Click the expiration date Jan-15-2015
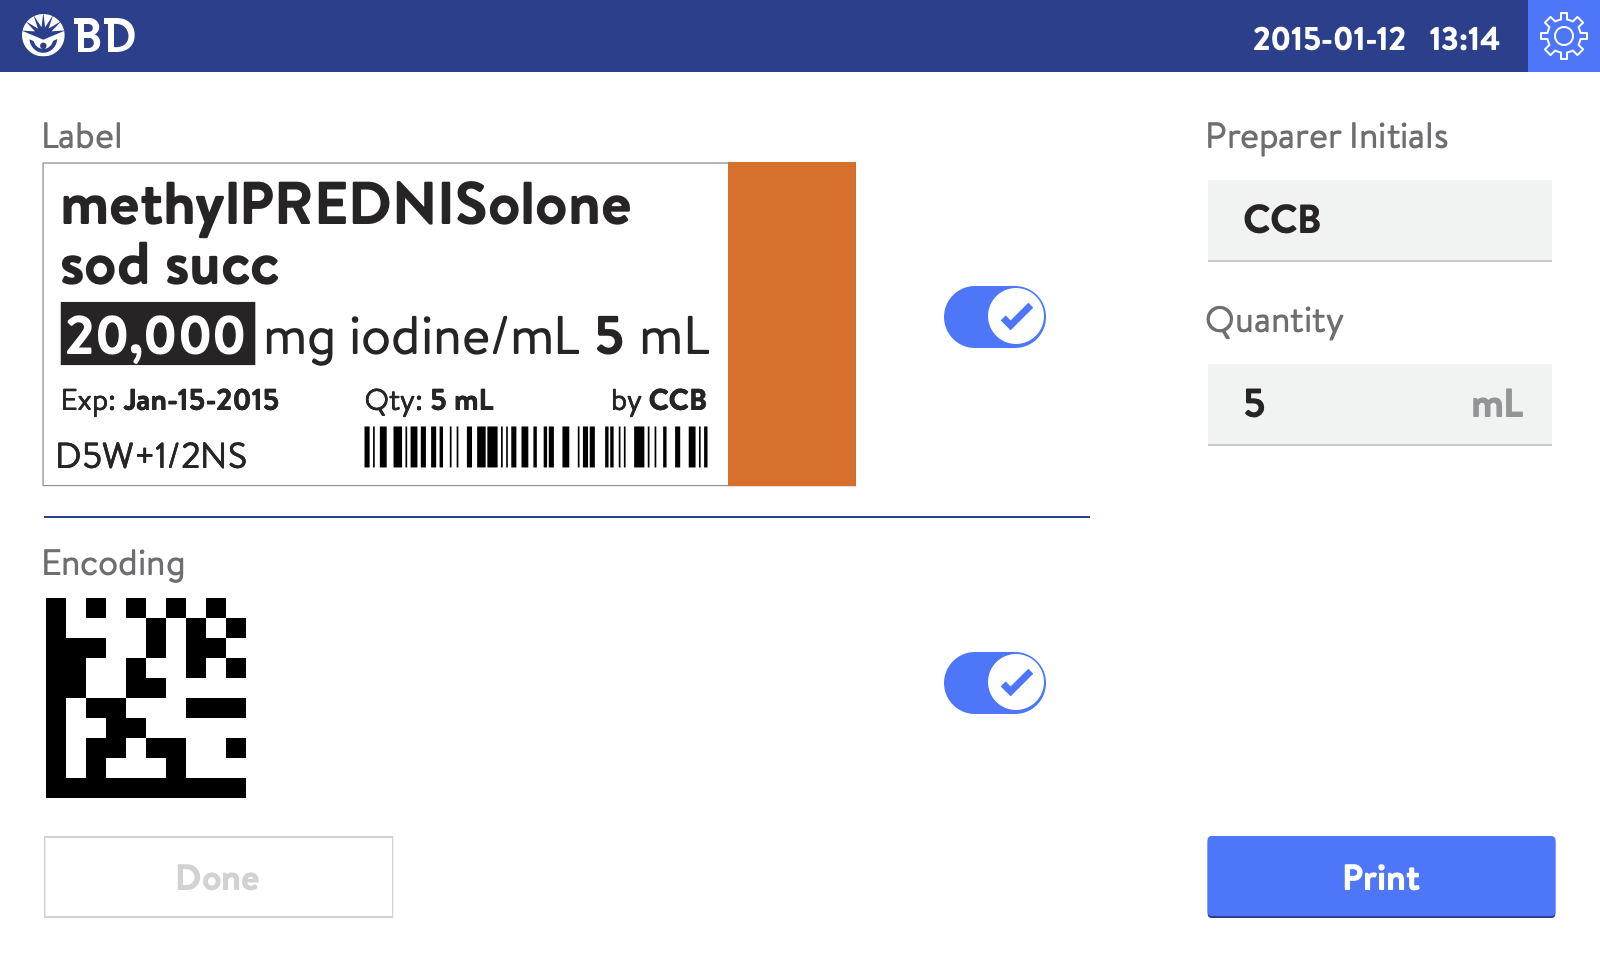 [201, 400]
